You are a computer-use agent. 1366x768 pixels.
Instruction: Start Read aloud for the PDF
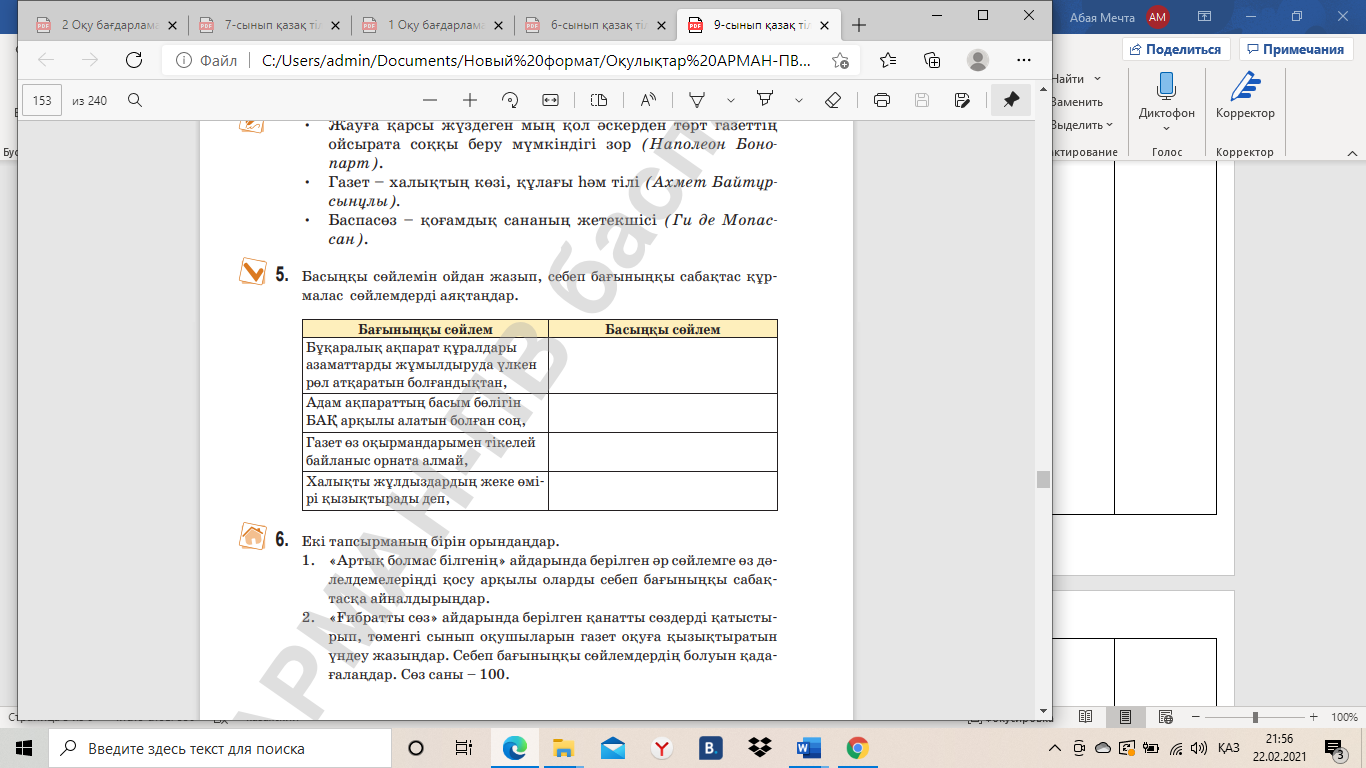pos(648,100)
